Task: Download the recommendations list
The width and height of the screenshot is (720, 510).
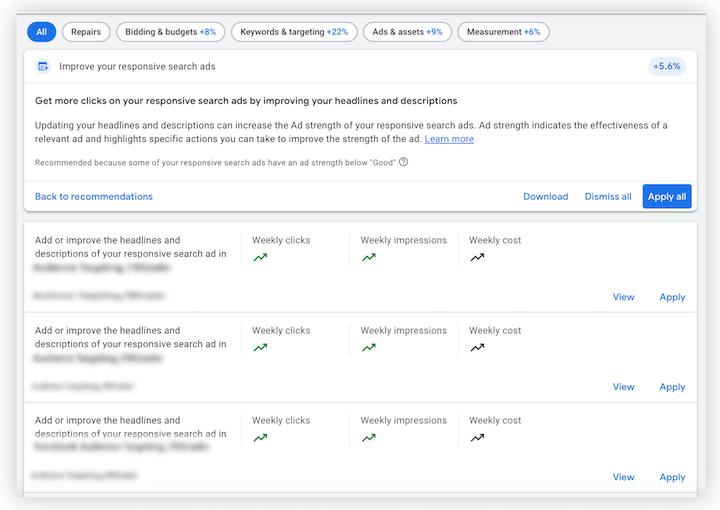Action: pyautogui.click(x=545, y=197)
